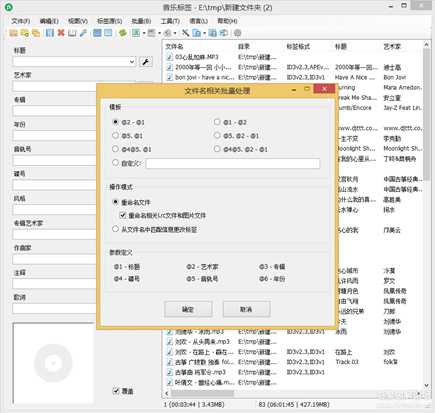
Task: Click the 取消 button in dialog
Action: click(x=246, y=309)
